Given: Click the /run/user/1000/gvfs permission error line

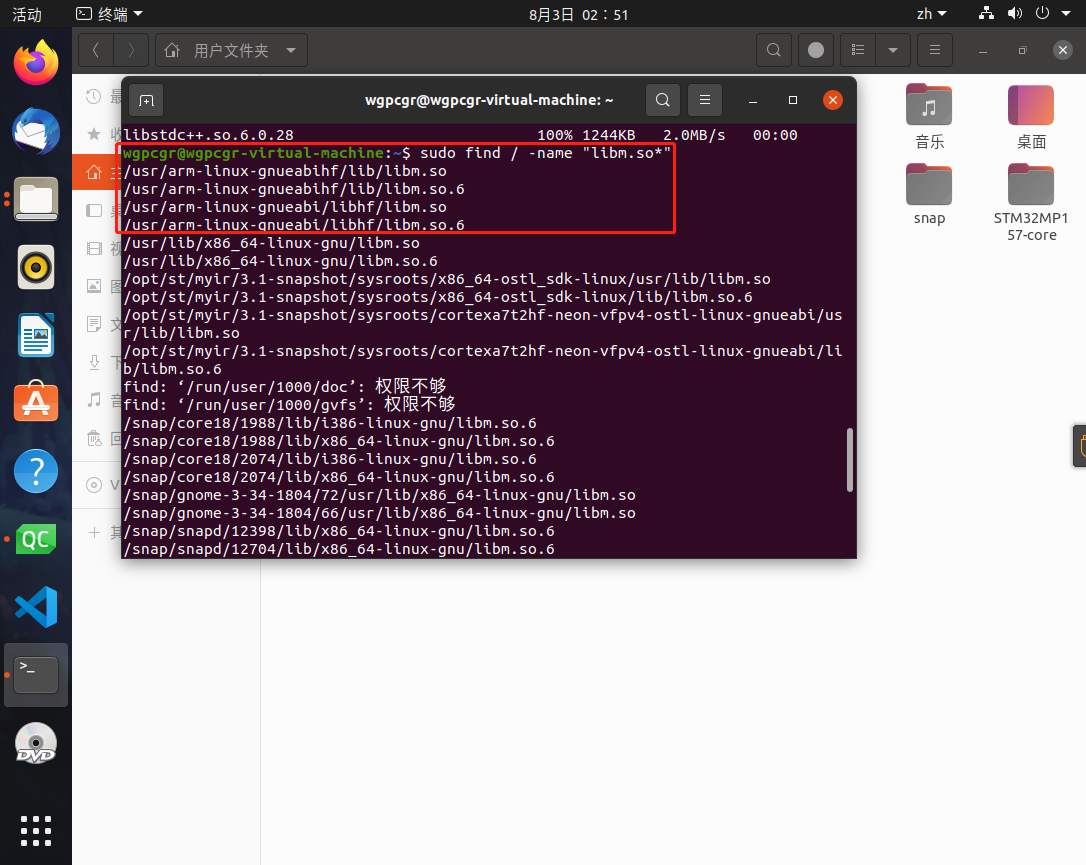Looking at the screenshot, I should (290, 404).
